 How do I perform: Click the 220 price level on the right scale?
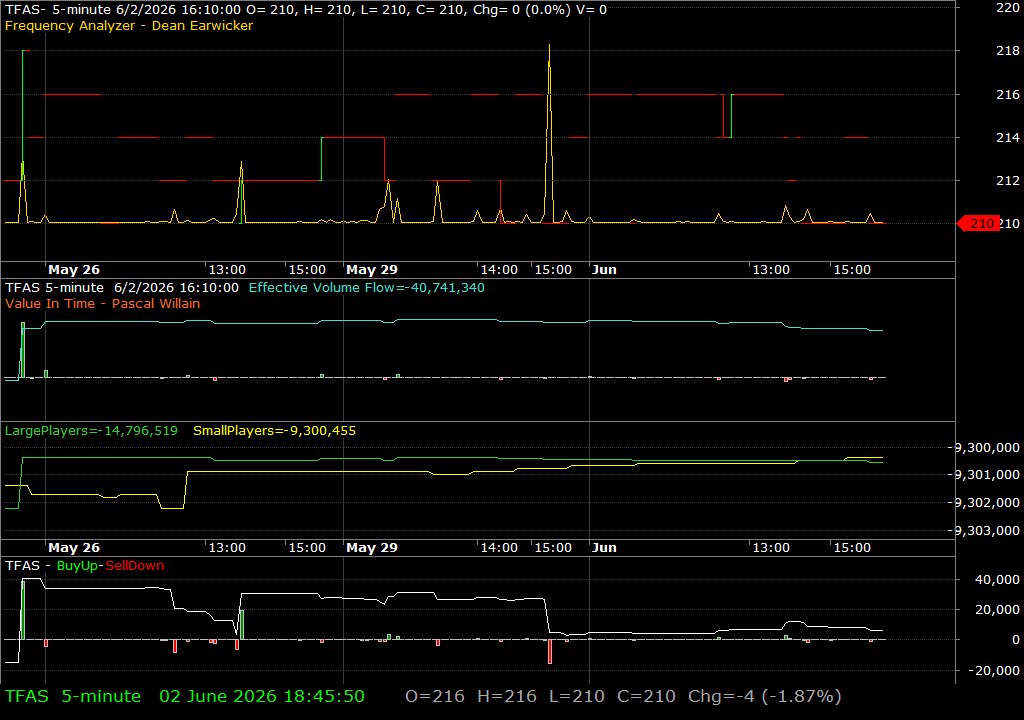click(1008, 8)
